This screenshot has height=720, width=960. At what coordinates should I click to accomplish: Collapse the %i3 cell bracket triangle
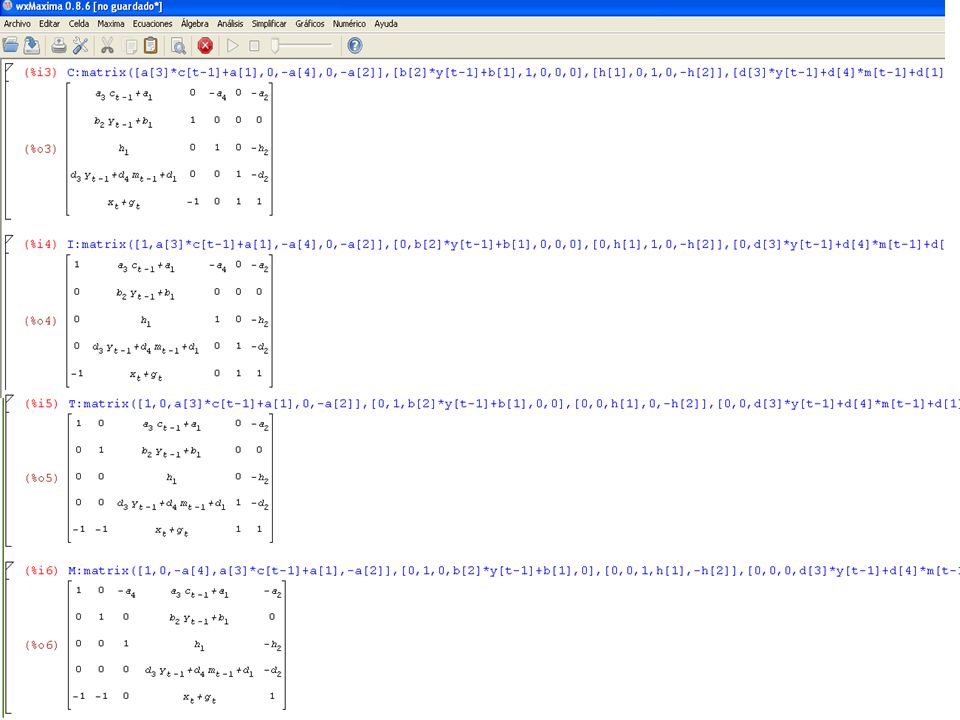[x=9, y=68]
